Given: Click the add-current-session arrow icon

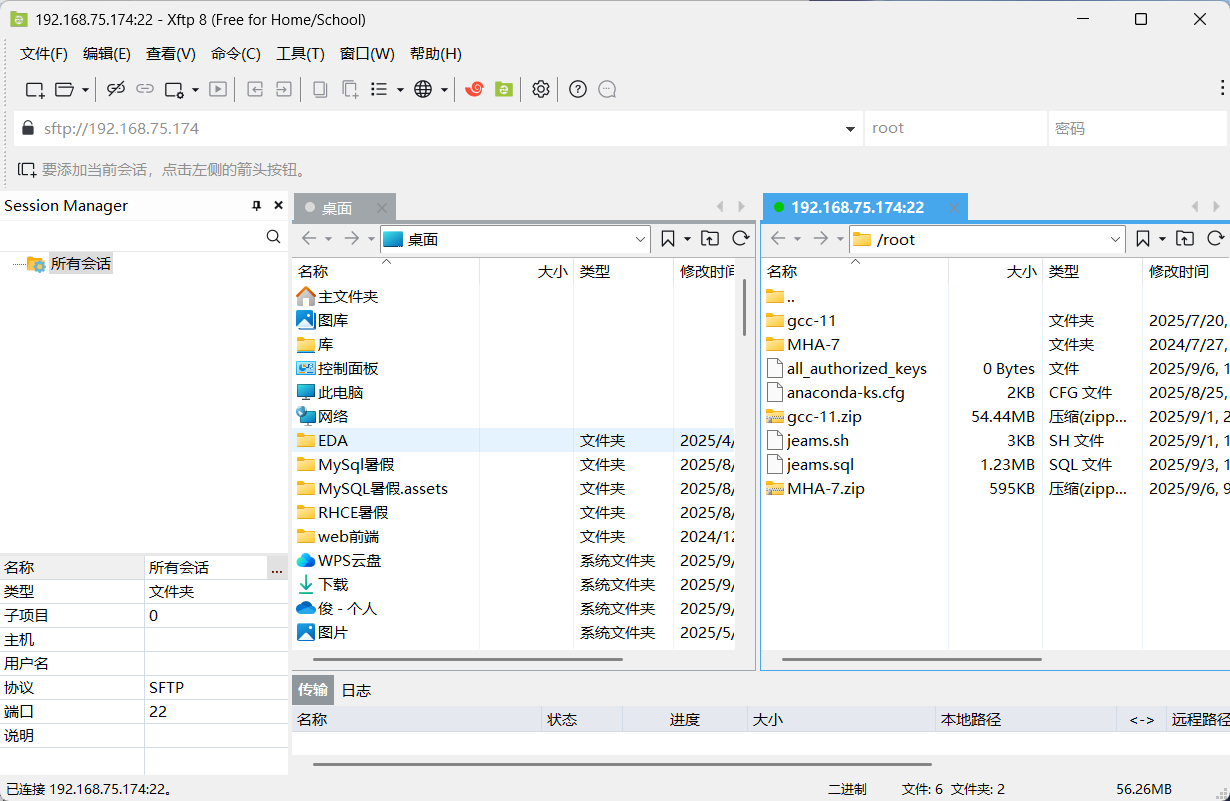Looking at the screenshot, I should [x=27, y=170].
